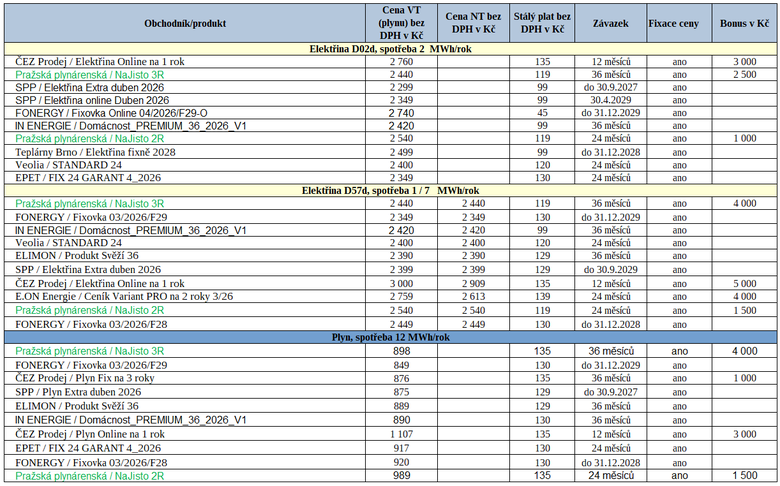Click the gas price '920'

tap(401, 463)
